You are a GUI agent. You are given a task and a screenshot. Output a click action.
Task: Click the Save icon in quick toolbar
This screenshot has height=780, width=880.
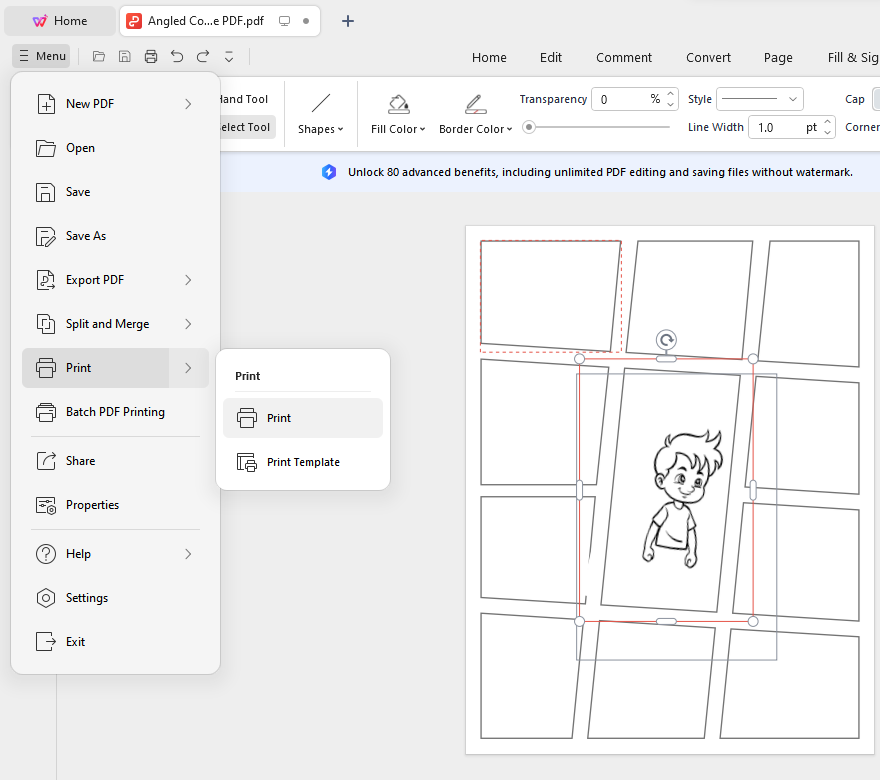coord(124,56)
